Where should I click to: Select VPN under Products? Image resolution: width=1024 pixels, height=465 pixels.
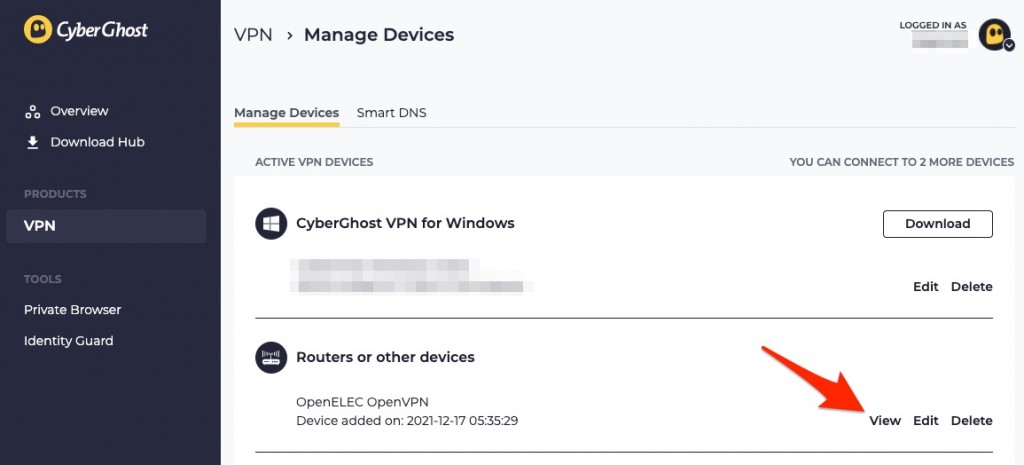(106, 226)
